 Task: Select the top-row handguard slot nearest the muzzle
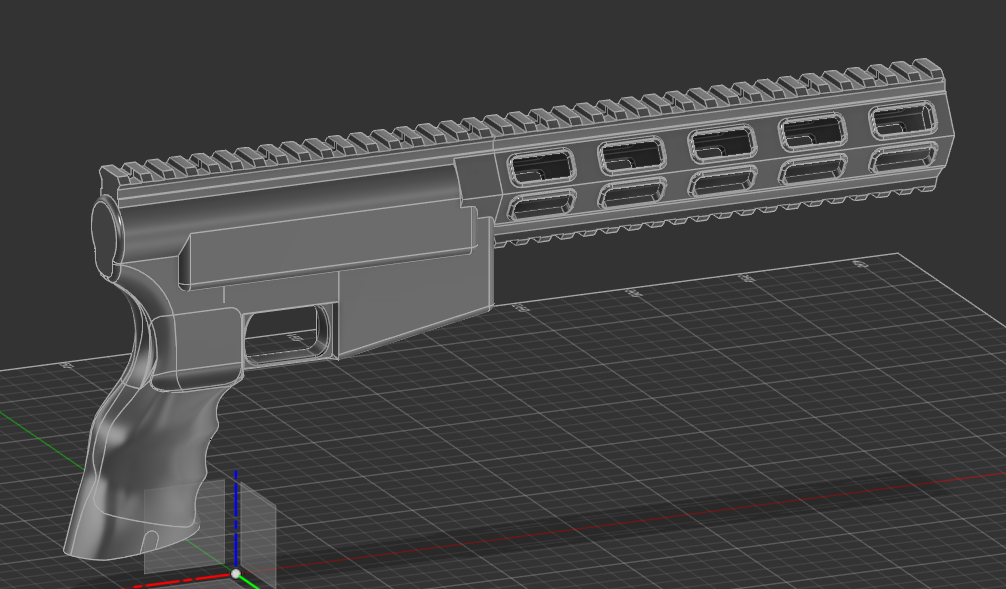903,120
